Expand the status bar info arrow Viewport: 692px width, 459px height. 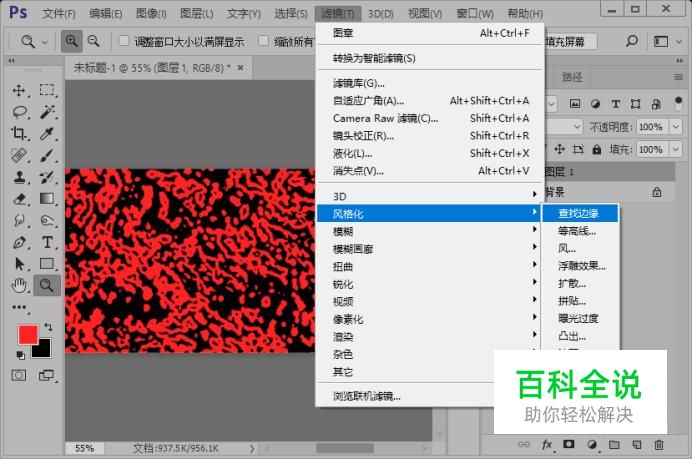[252, 448]
